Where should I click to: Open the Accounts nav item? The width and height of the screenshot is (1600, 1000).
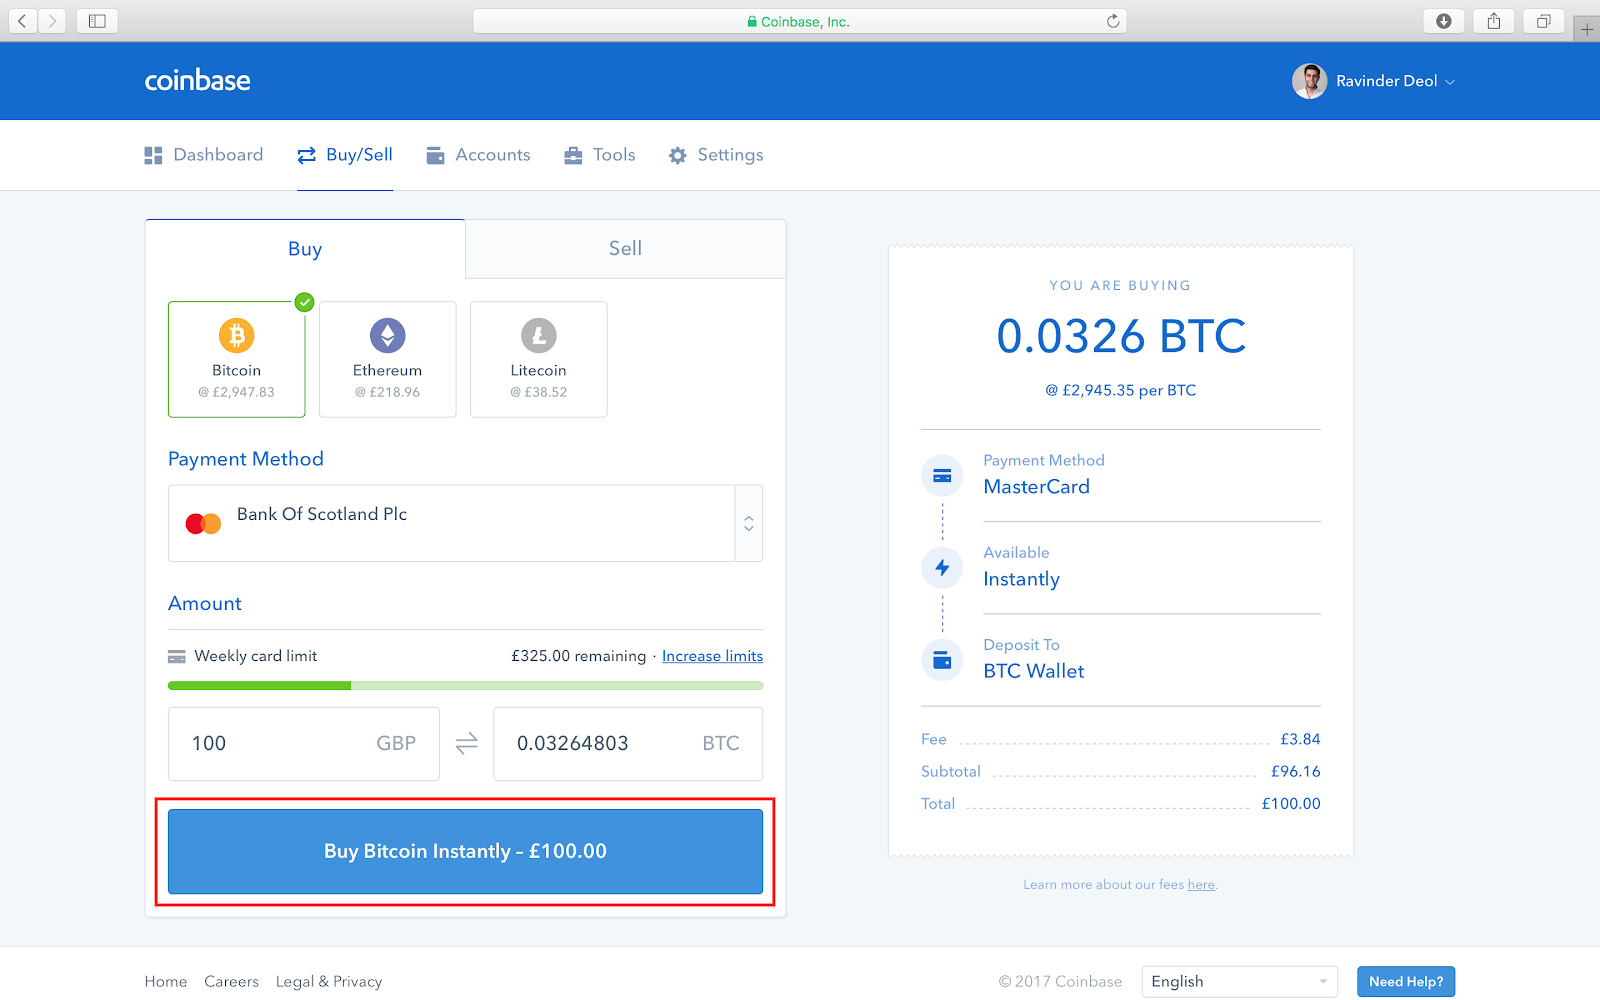478,155
